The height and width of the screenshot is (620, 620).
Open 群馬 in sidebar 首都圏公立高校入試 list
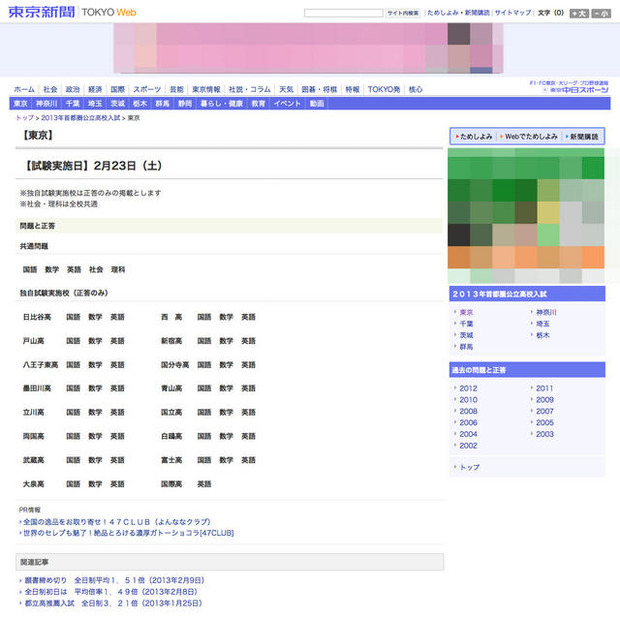[x=466, y=347]
